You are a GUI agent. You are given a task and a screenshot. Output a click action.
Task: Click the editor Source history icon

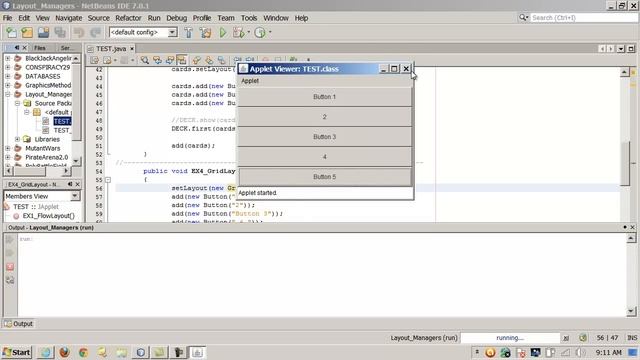pos(94,60)
